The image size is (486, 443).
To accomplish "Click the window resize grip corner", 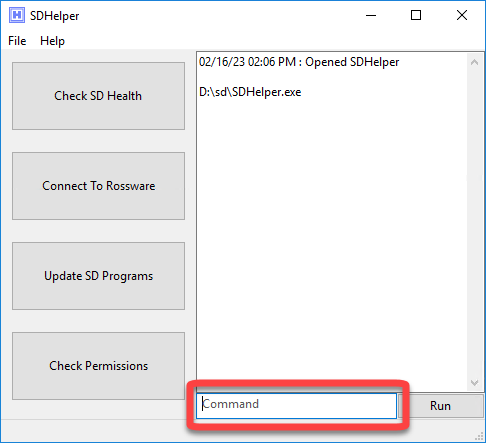I will pos(479,436).
